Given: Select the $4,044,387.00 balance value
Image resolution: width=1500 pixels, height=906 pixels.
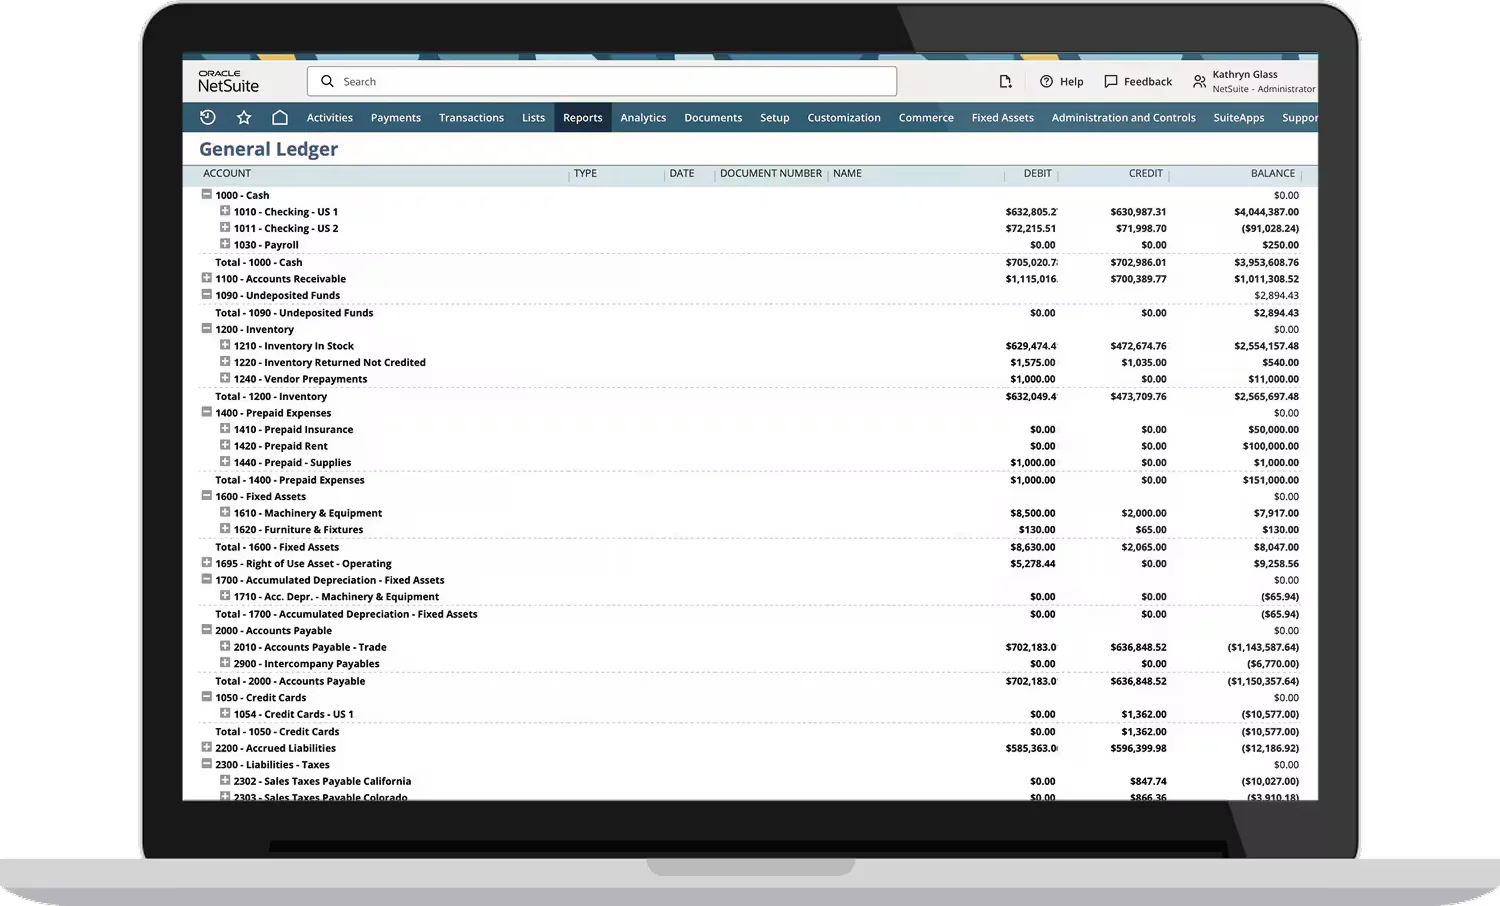Looking at the screenshot, I should point(1266,212).
